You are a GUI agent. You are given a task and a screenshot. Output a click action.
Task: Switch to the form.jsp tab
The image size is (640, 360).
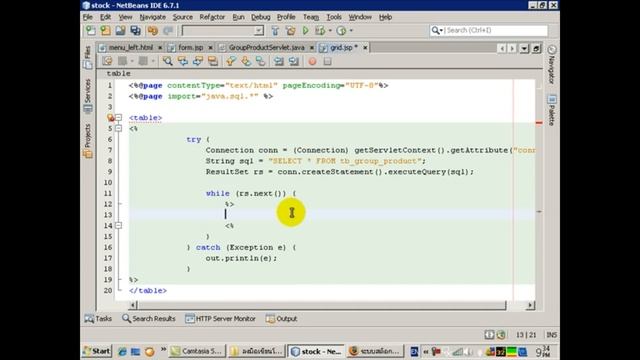click(191, 48)
